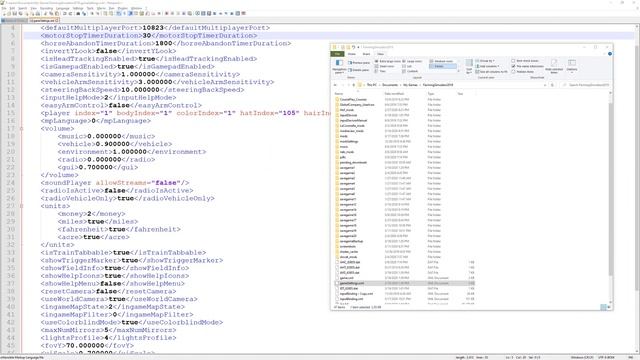Choose List layout in Explorer ribbon
The image size is (640, 360).
pos(407,66)
